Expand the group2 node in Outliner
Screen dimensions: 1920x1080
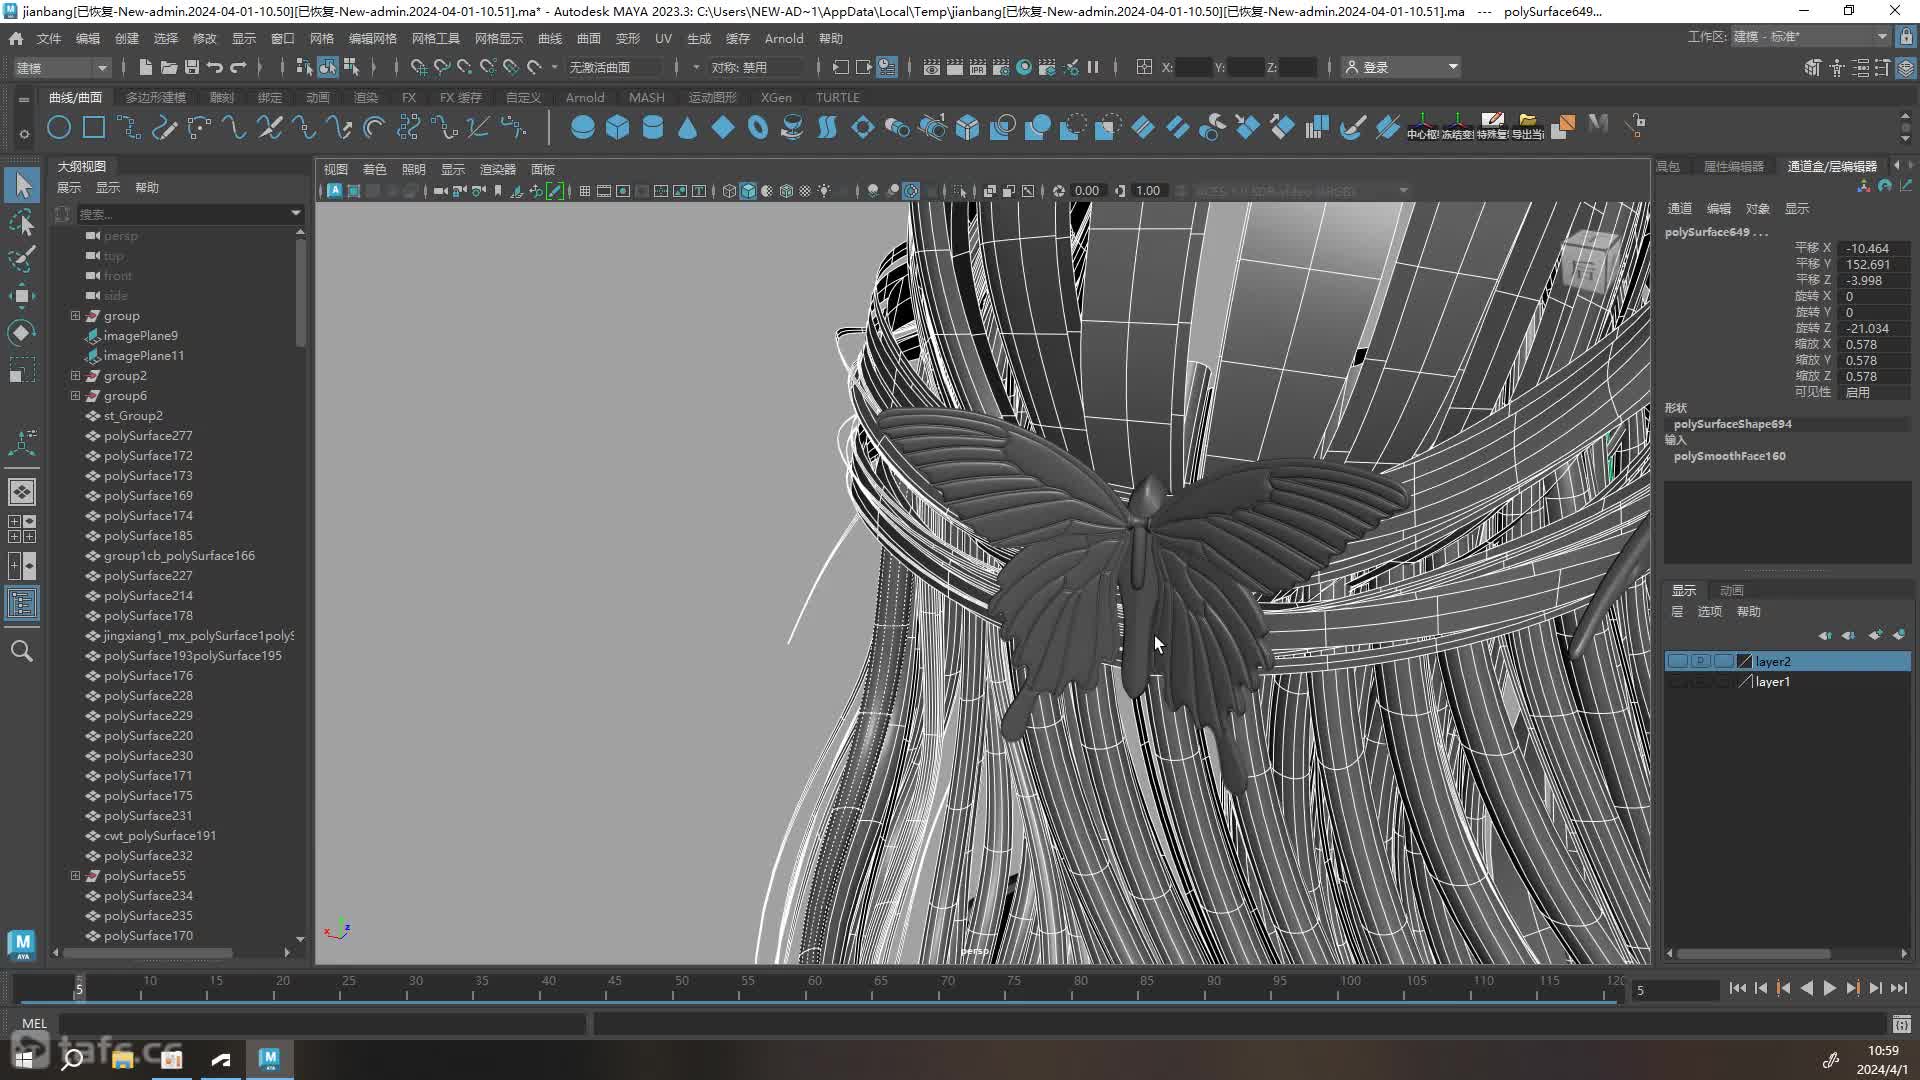click(x=75, y=375)
